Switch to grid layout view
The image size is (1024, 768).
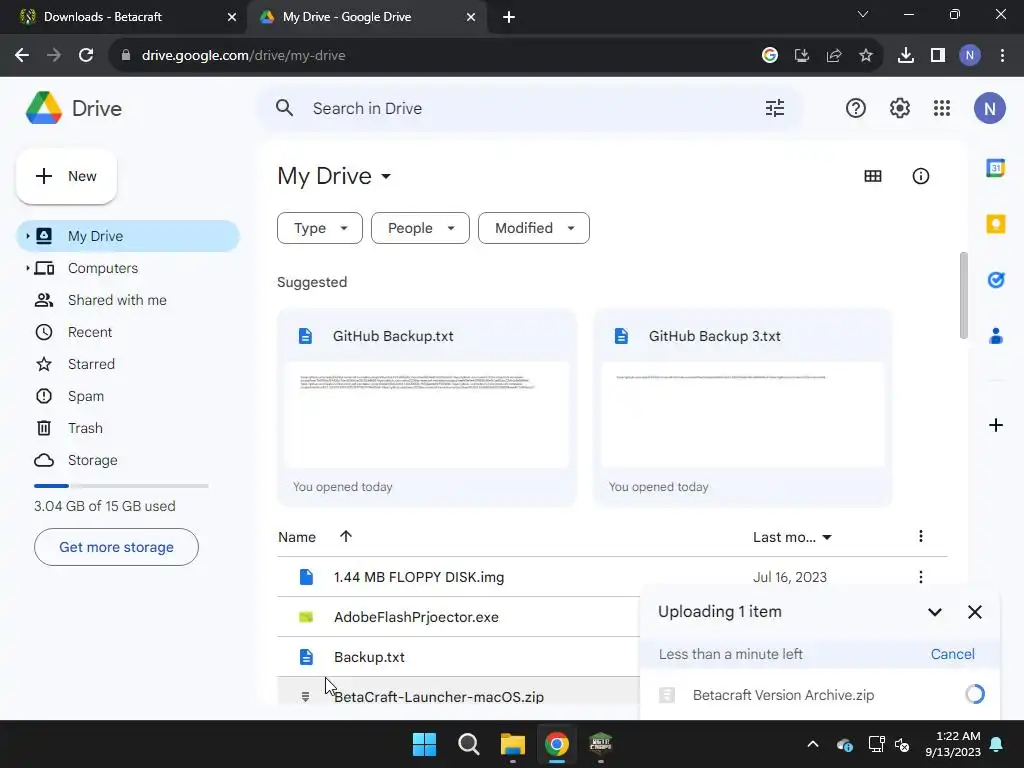tap(872, 176)
